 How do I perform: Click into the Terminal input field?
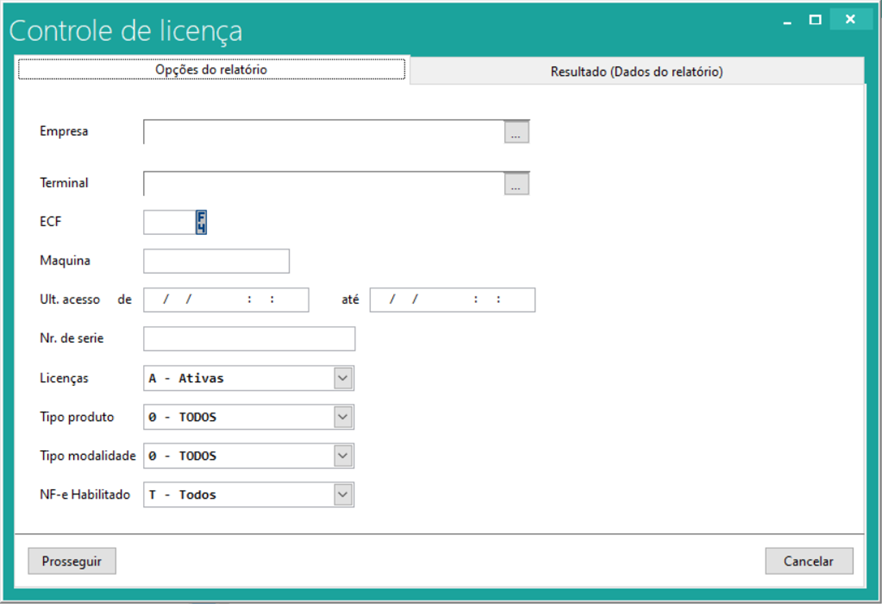(323, 184)
